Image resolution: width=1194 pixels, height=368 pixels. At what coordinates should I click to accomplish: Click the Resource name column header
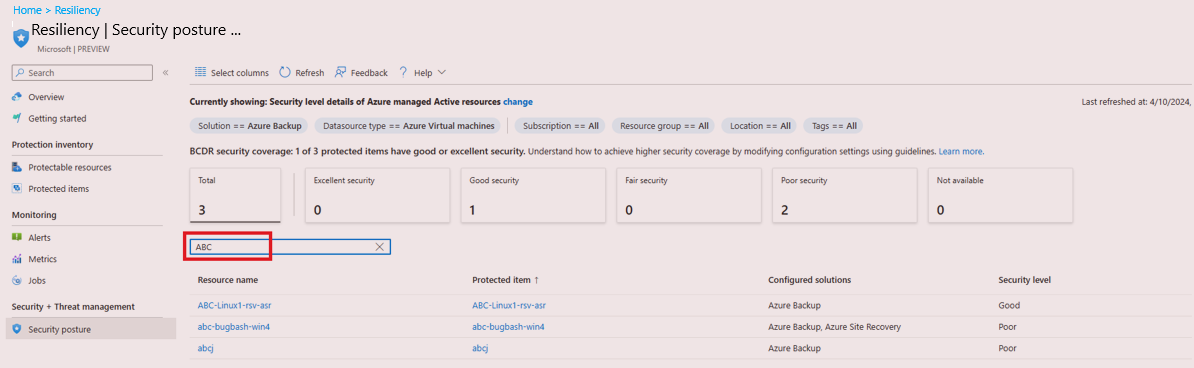tap(228, 280)
